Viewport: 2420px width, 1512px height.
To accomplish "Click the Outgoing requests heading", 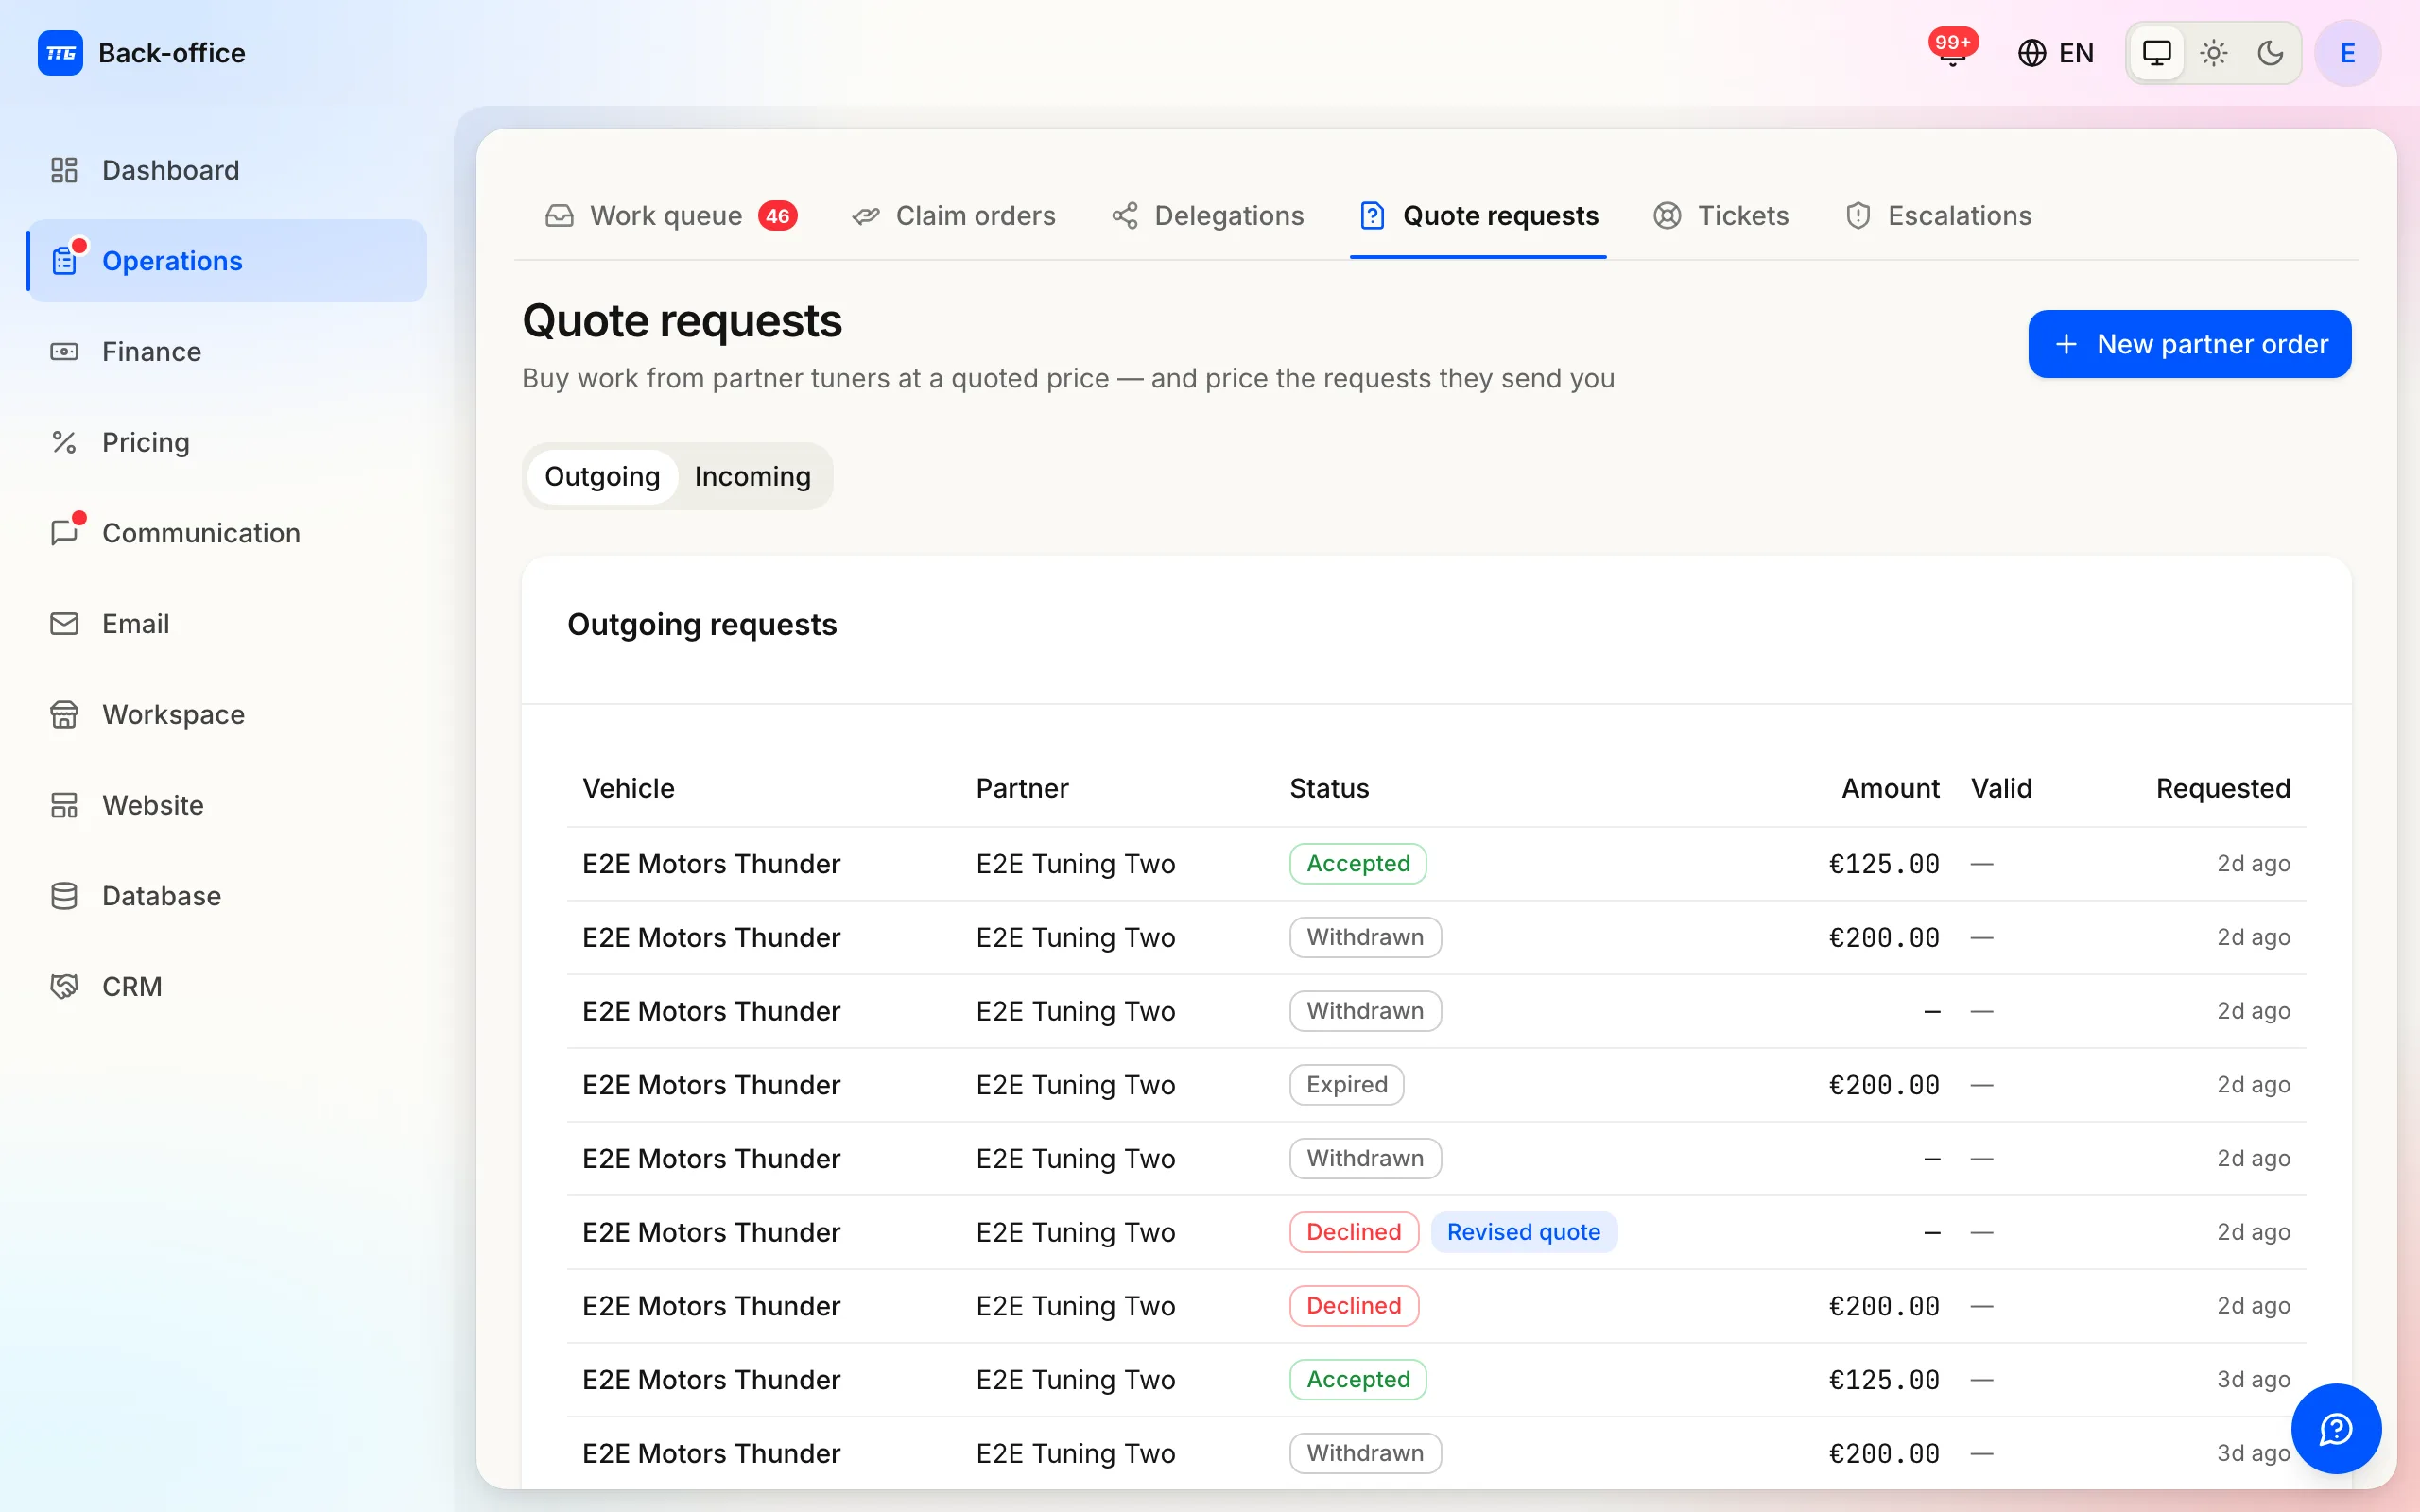I will 701,625.
